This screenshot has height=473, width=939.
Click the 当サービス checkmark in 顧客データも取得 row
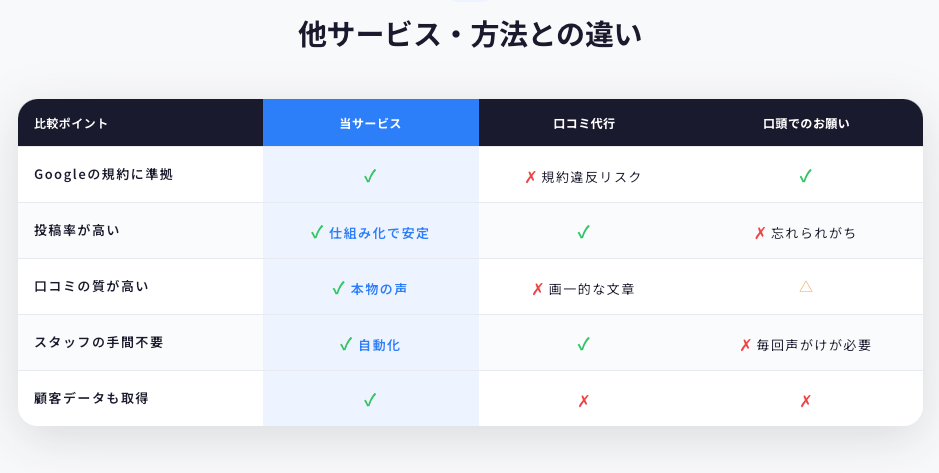click(x=370, y=400)
